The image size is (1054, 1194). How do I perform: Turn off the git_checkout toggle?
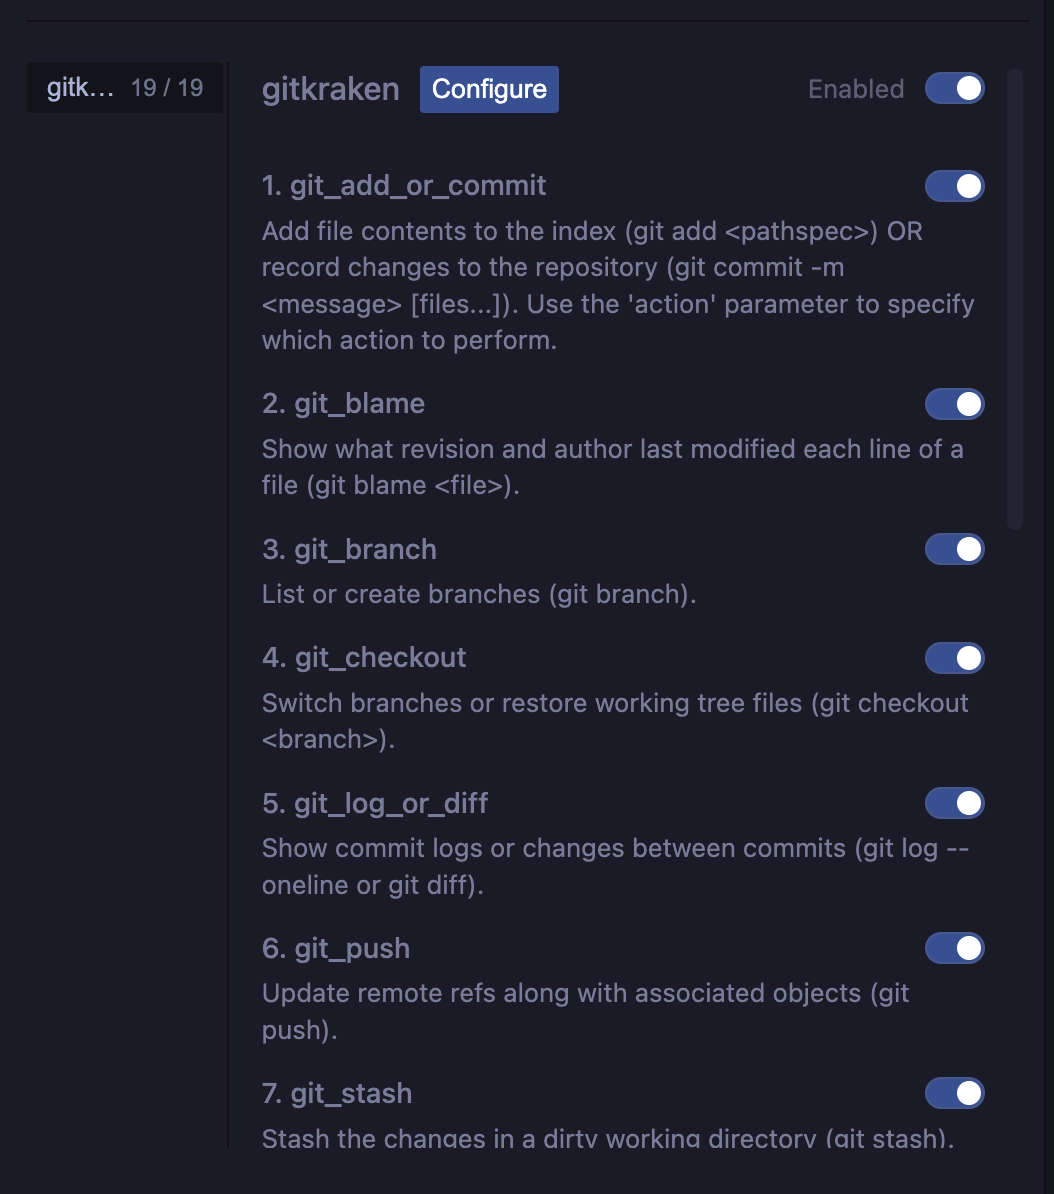[954, 658]
